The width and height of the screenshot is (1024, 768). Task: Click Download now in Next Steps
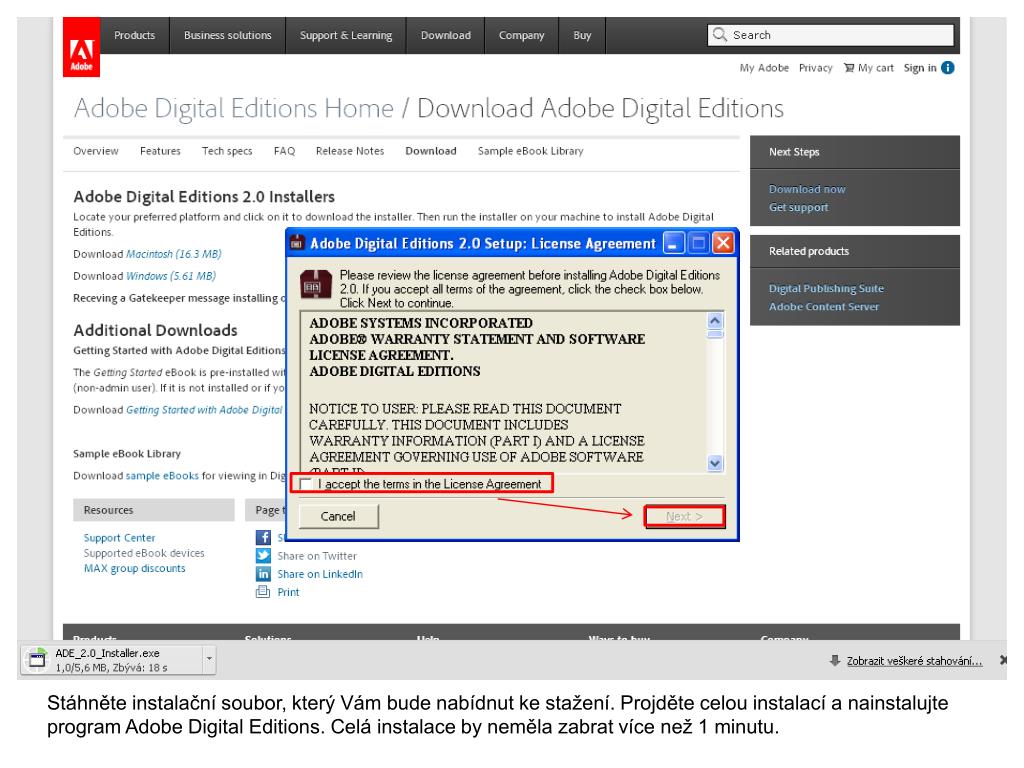pyautogui.click(x=807, y=189)
